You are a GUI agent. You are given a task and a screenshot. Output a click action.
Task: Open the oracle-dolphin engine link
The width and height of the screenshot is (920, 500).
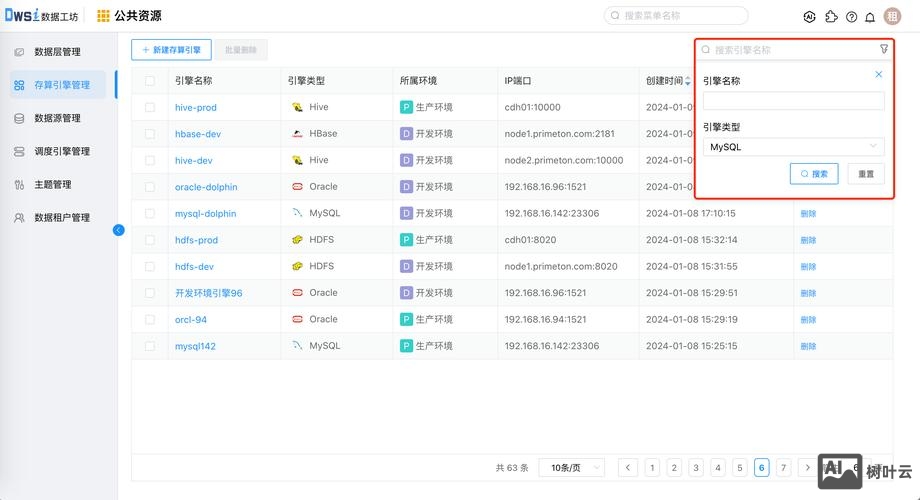click(x=205, y=187)
